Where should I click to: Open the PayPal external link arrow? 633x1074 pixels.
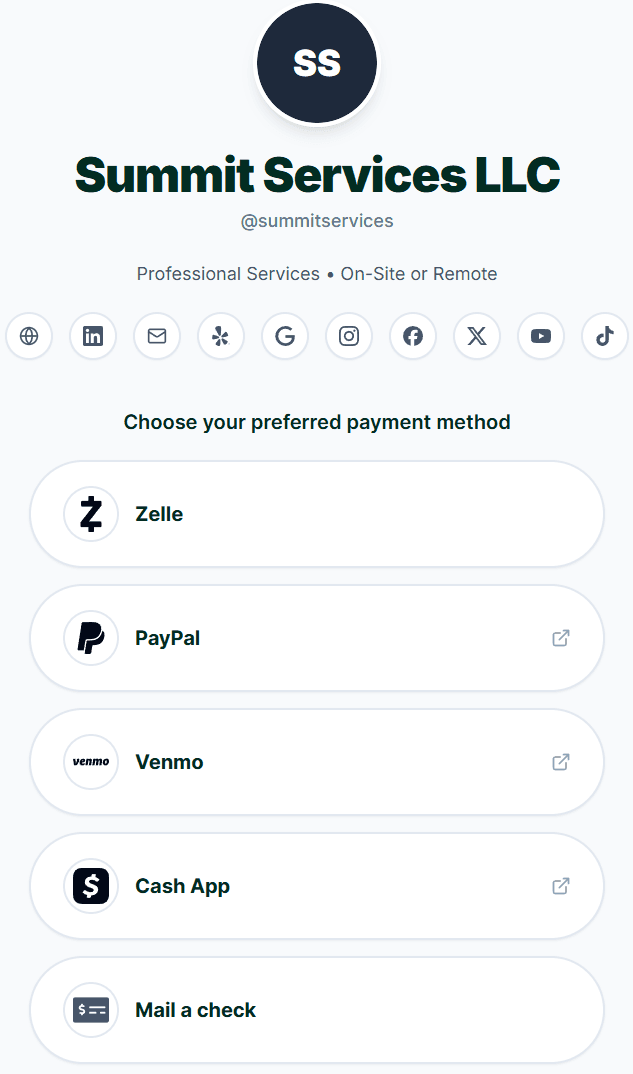click(x=560, y=637)
